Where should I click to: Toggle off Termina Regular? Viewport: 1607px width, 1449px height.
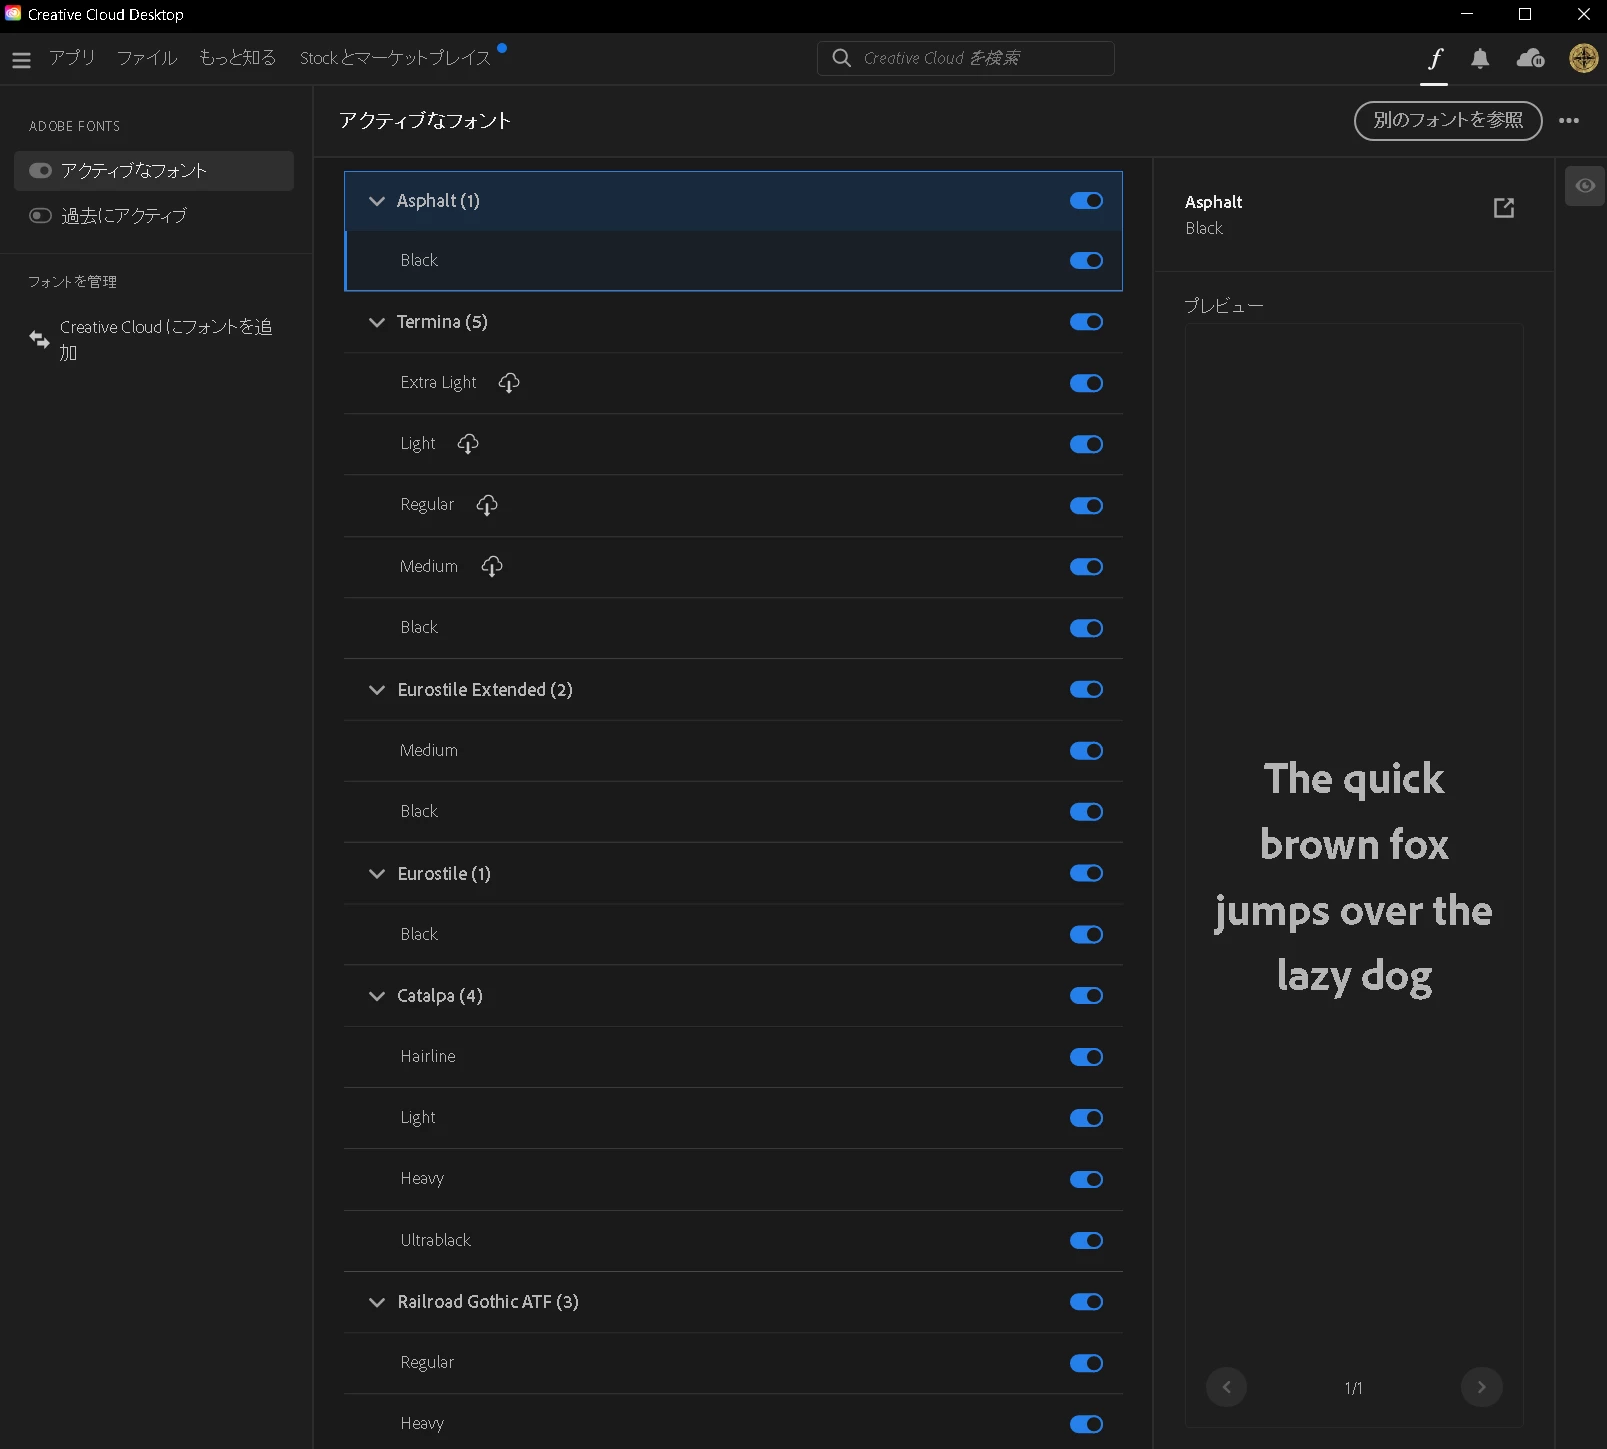(1086, 506)
